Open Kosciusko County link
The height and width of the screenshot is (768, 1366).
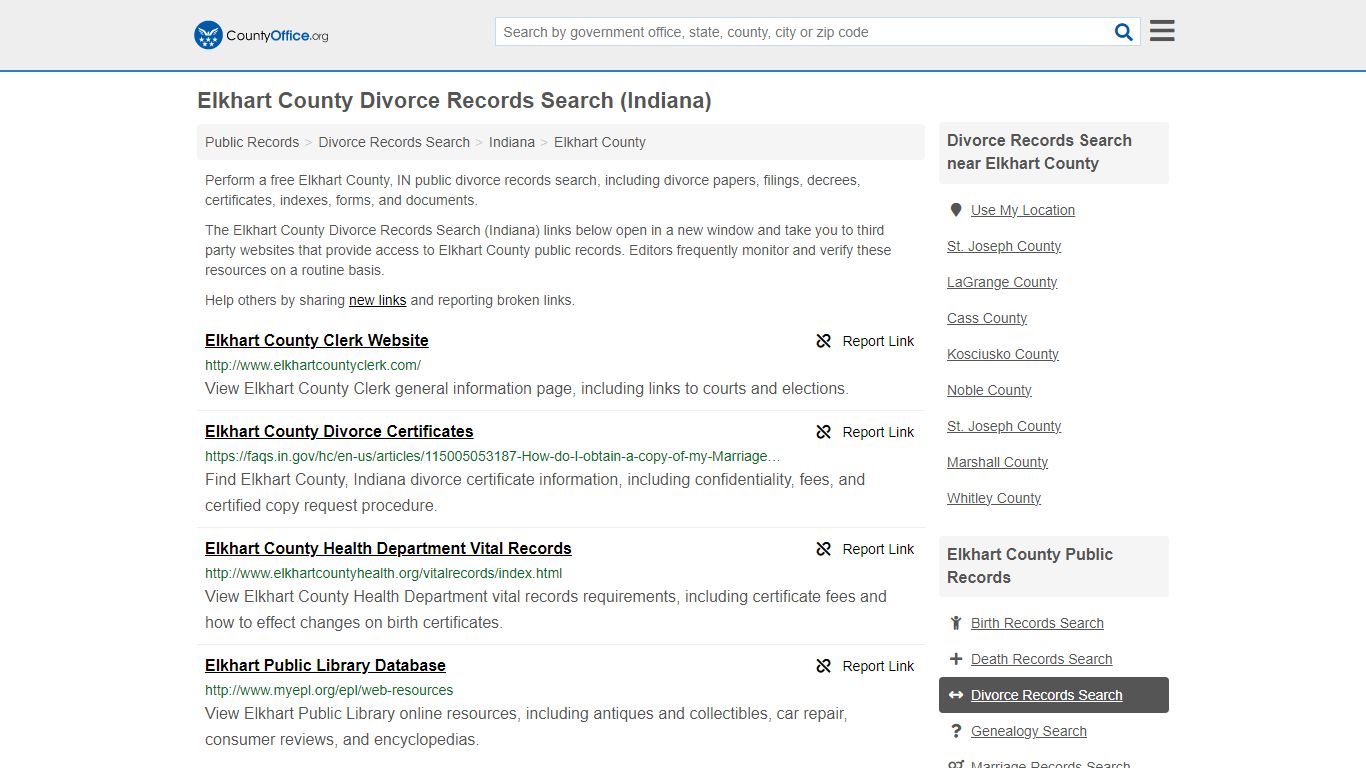pos(1003,354)
